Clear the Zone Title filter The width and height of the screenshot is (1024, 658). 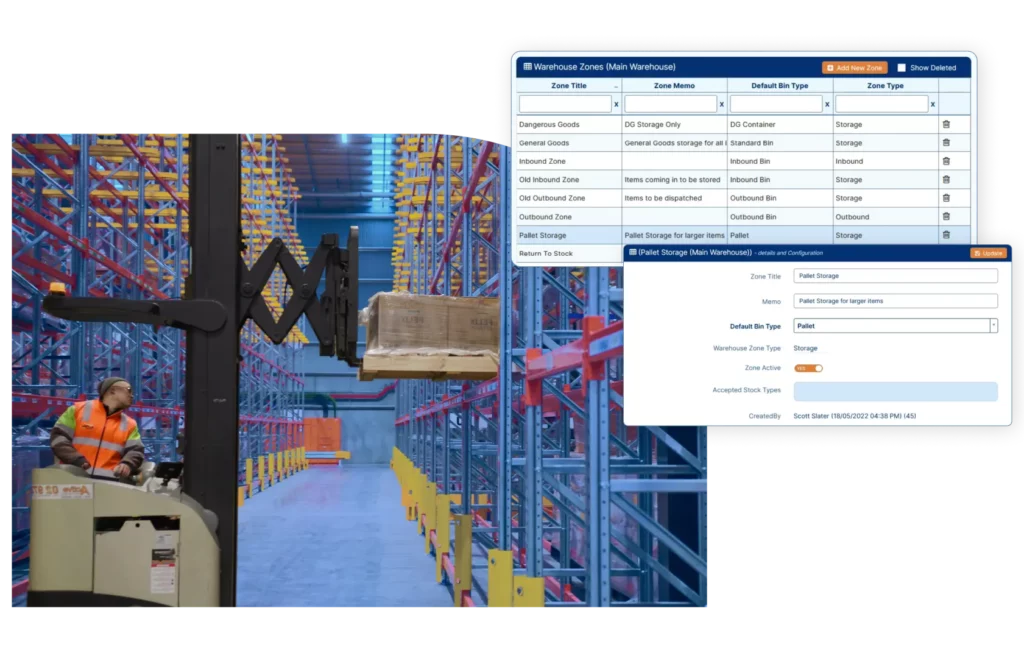pos(614,103)
